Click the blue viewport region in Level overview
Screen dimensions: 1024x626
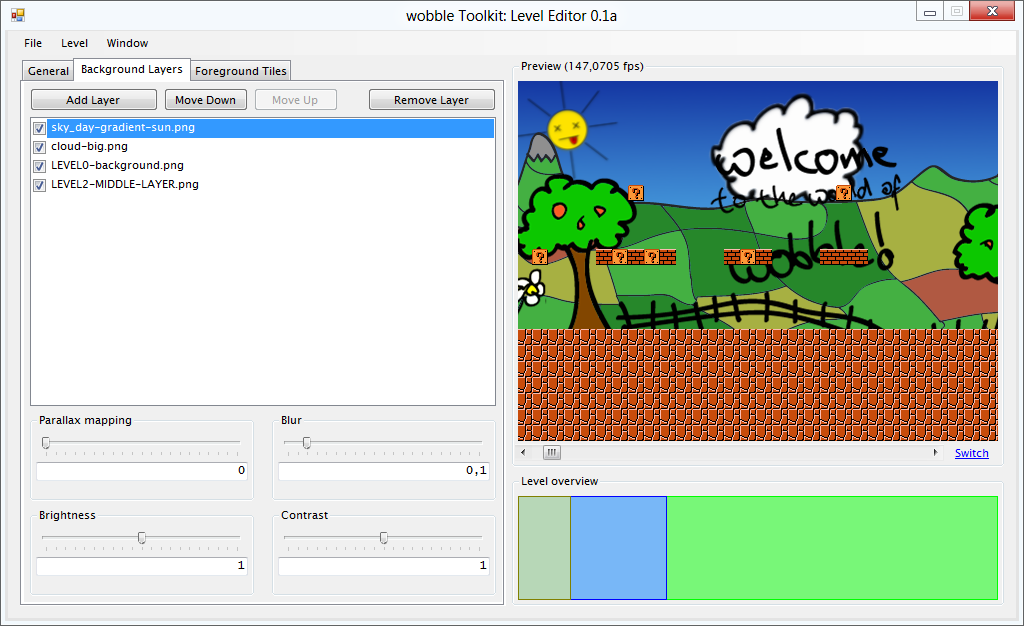618,548
